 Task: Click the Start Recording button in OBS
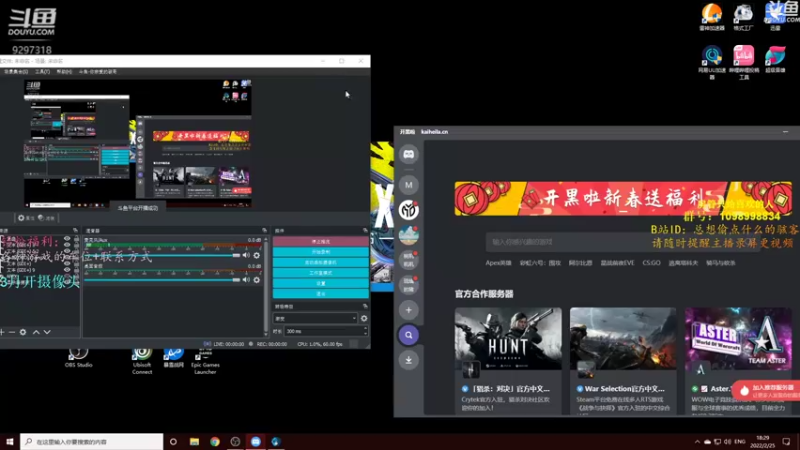tap(320, 252)
